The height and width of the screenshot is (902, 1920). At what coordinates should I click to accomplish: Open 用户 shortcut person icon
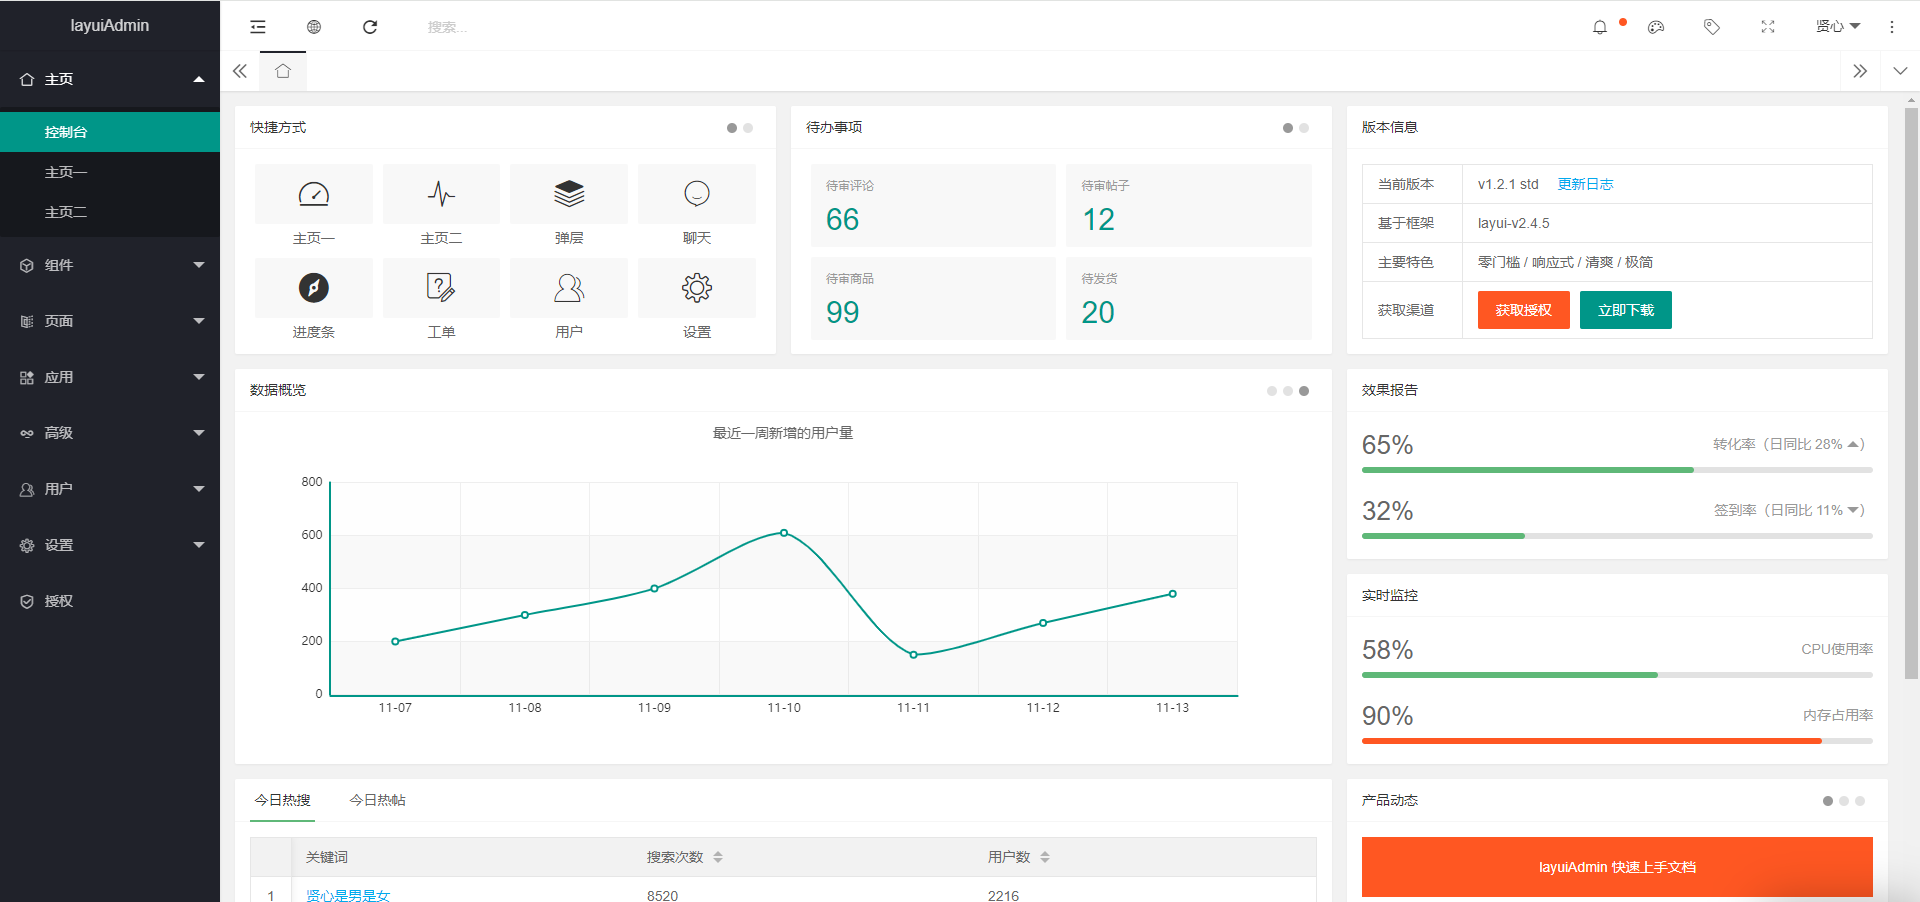(x=569, y=288)
